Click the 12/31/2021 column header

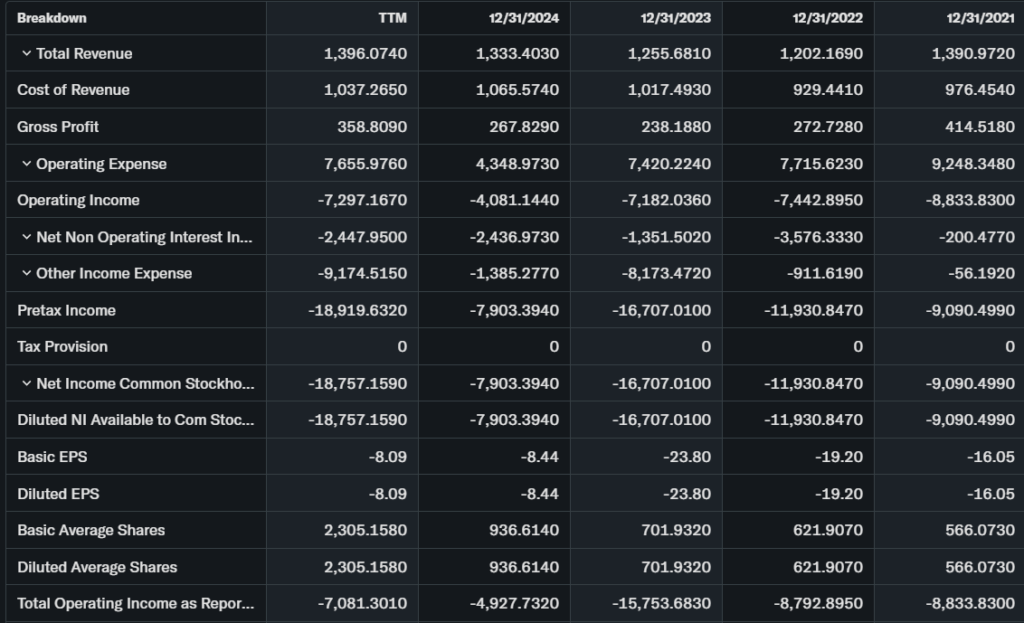tap(980, 18)
